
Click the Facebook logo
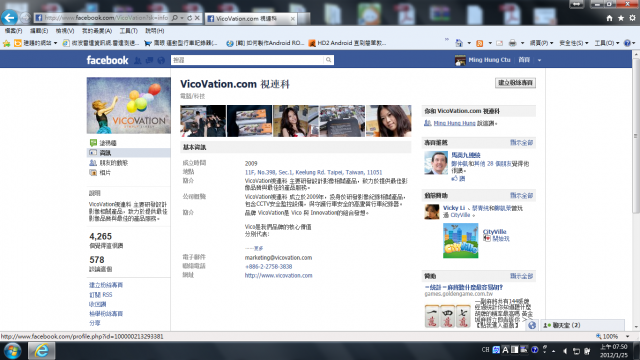click(107, 60)
